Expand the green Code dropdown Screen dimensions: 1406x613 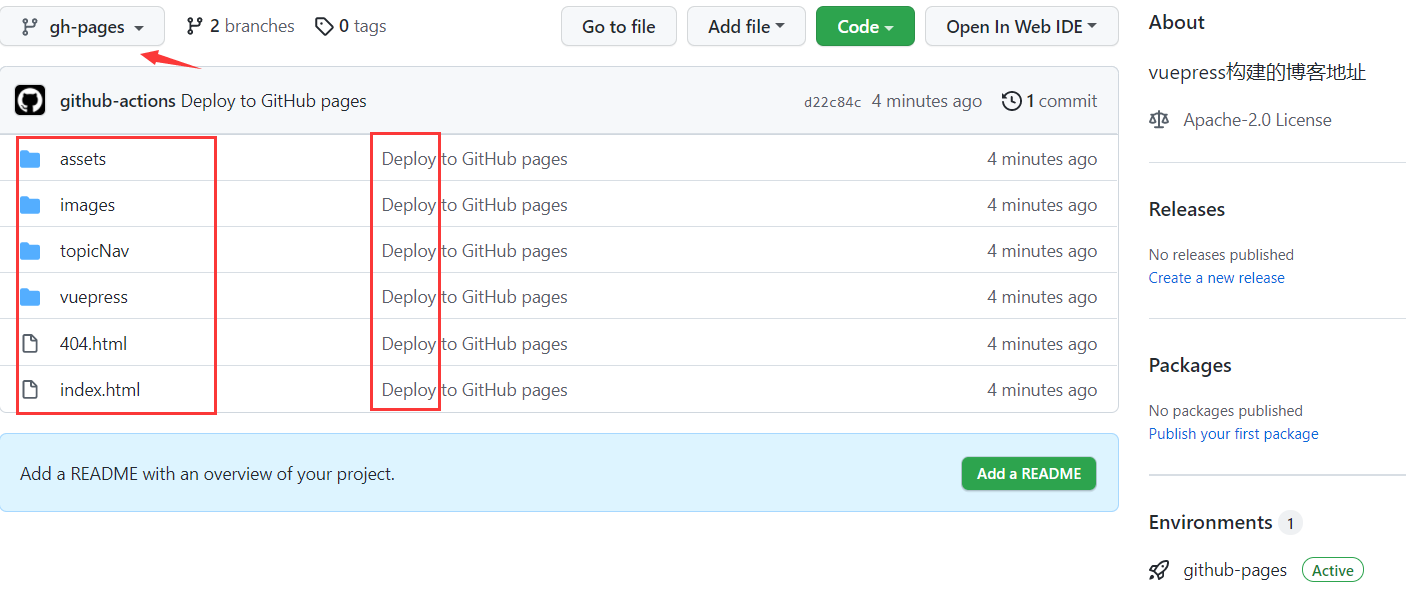pyautogui.click(x=864, y=27)
